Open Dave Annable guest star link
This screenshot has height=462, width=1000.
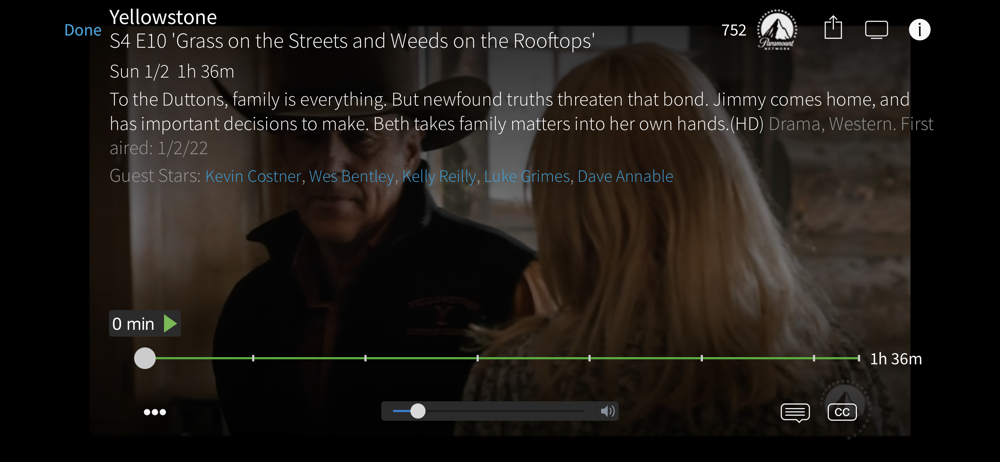click(625, 176)
